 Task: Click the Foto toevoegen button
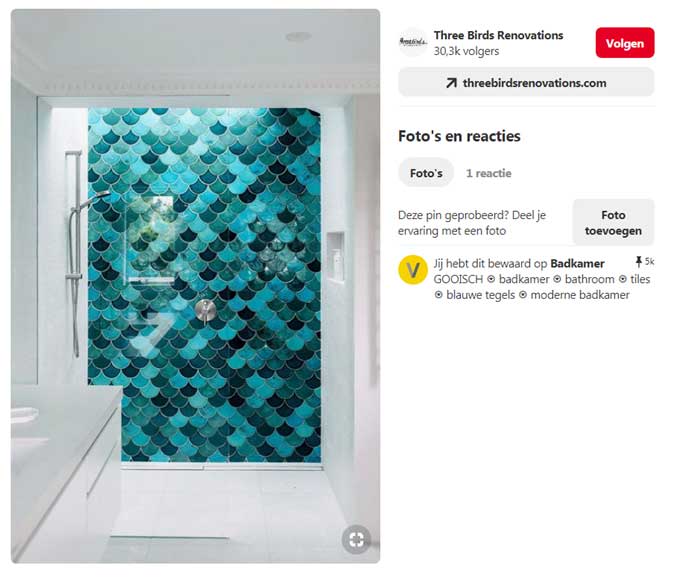613,222
